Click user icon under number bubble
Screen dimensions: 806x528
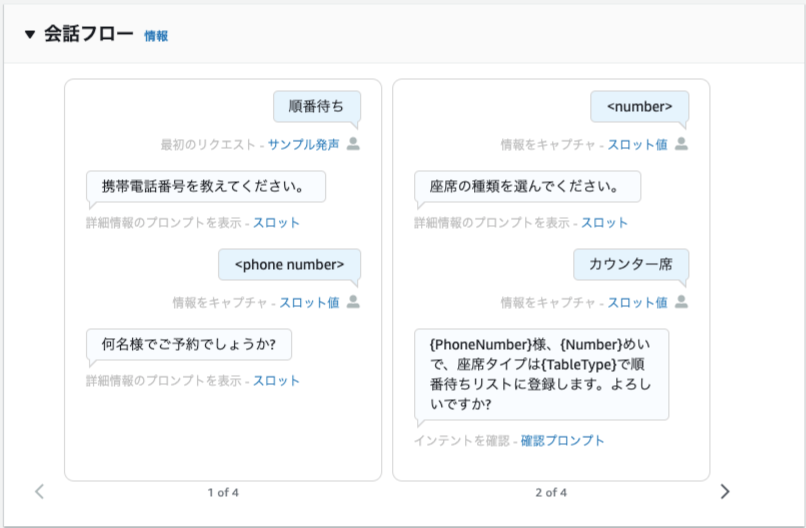tap(681, 144)
